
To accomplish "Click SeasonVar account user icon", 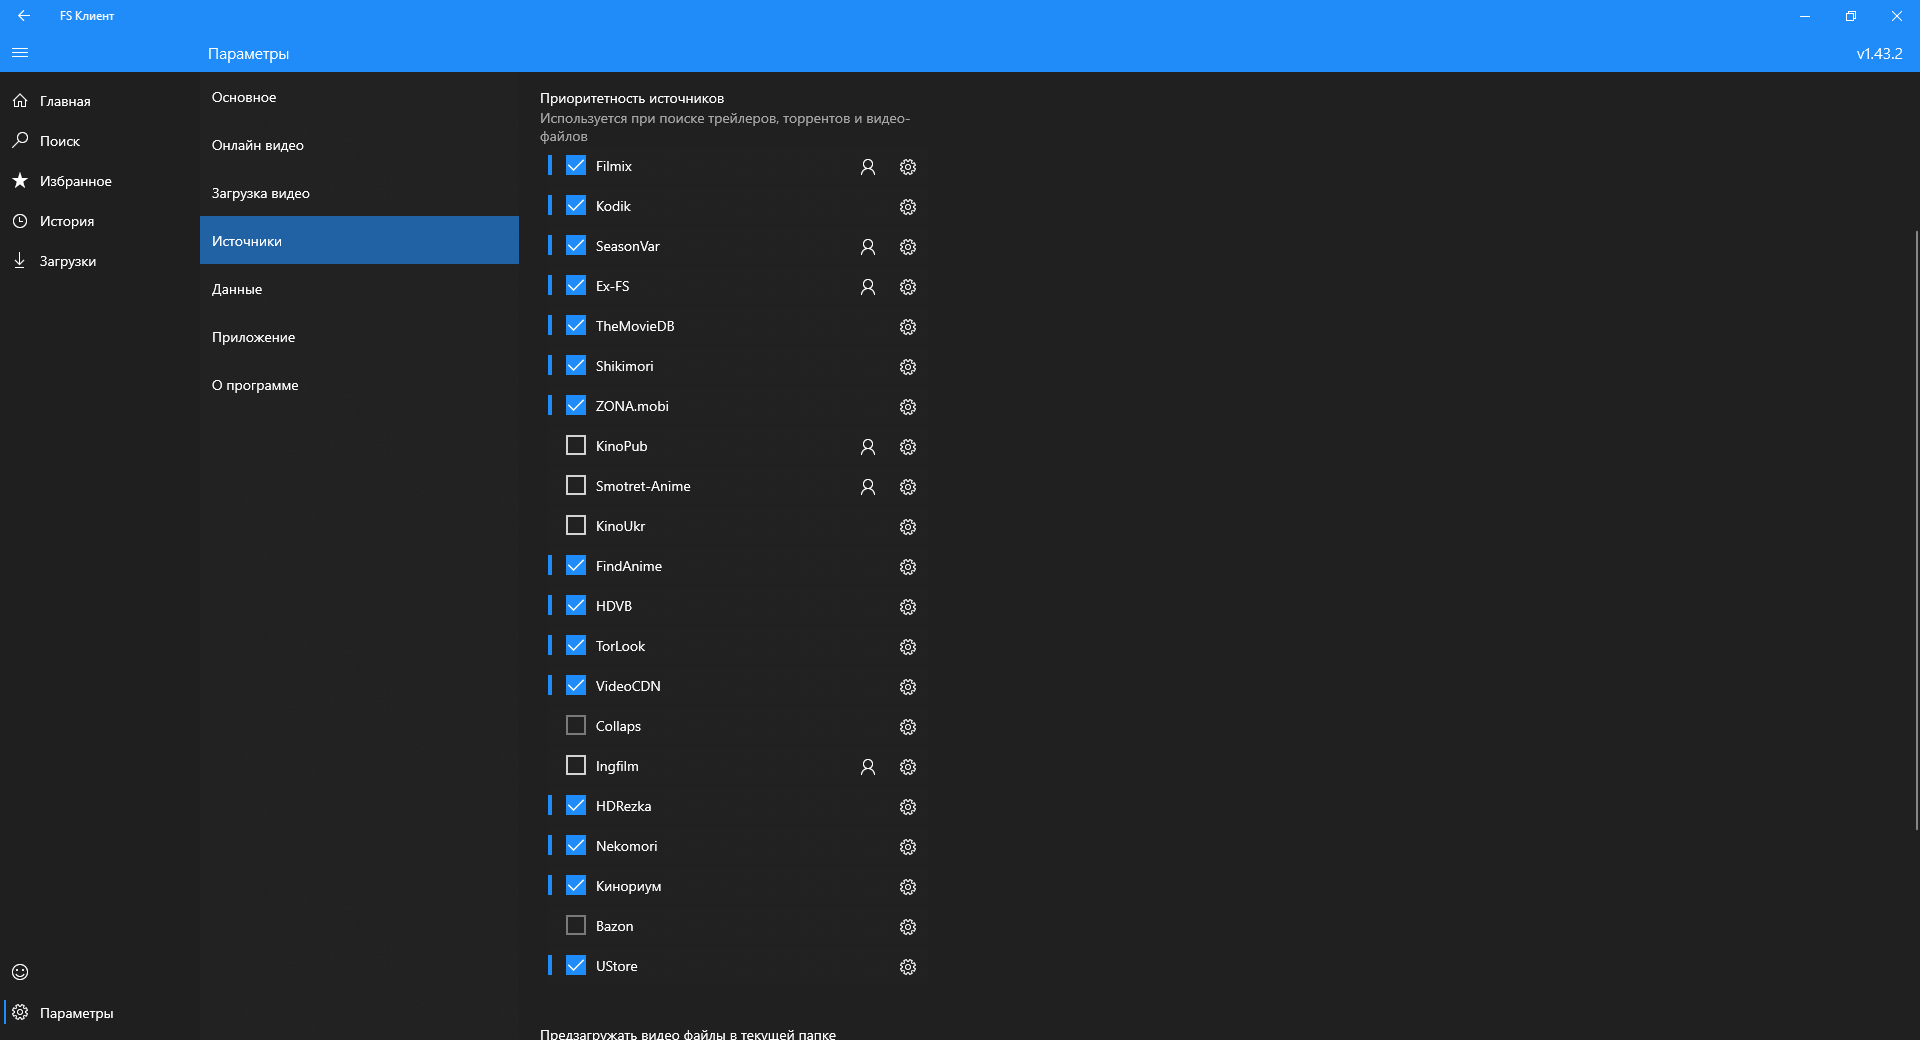I will 868,247.
